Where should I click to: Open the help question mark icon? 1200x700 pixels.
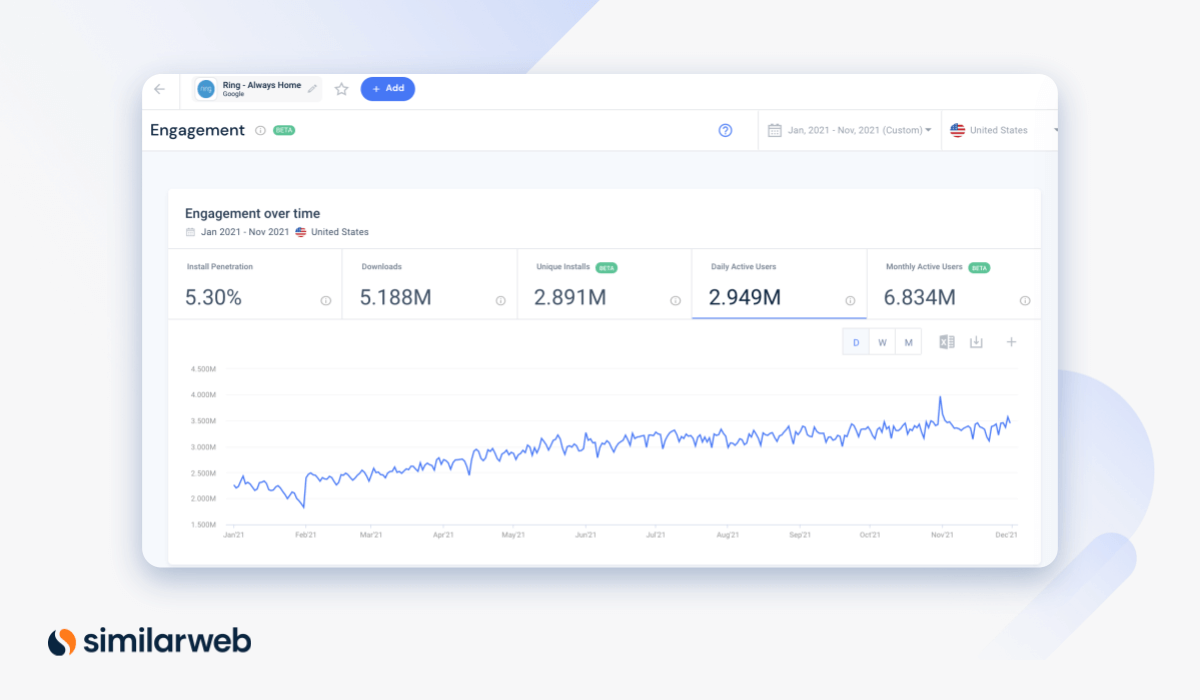point(726,130)
